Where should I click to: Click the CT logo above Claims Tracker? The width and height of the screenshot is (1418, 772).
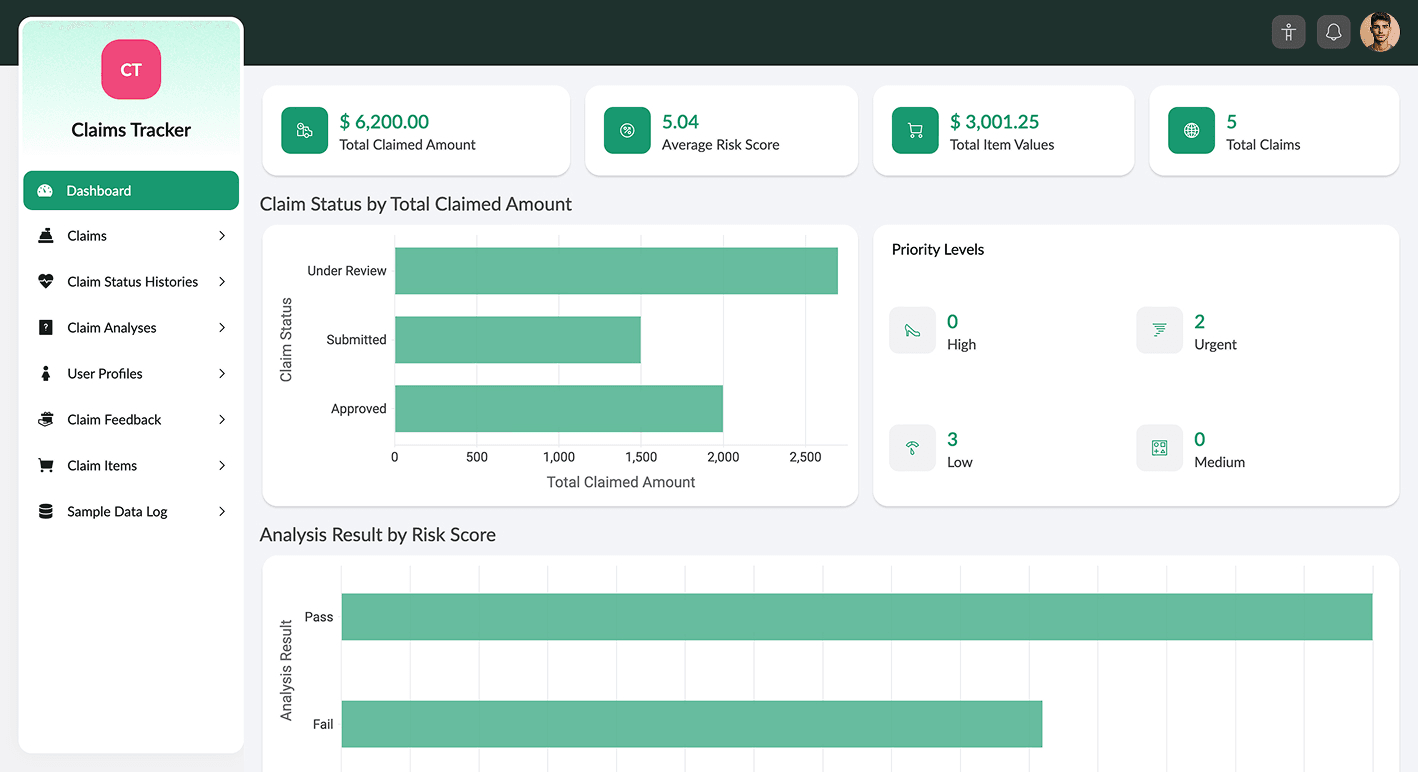[x=130, y=69]
